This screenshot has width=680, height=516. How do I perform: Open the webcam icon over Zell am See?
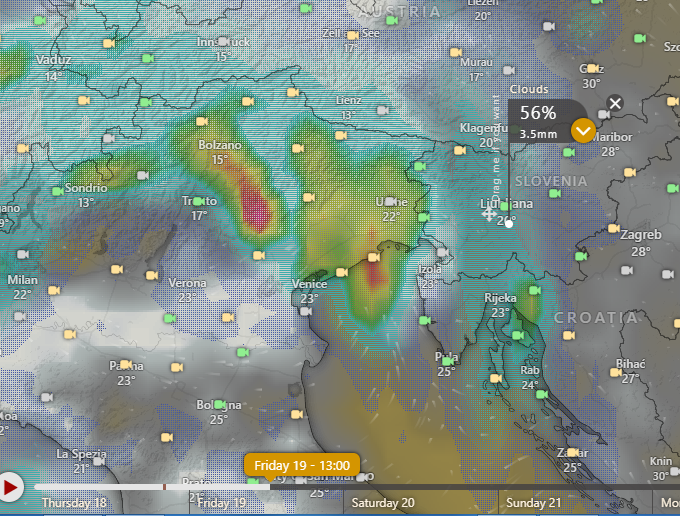(x=353, y=35)
